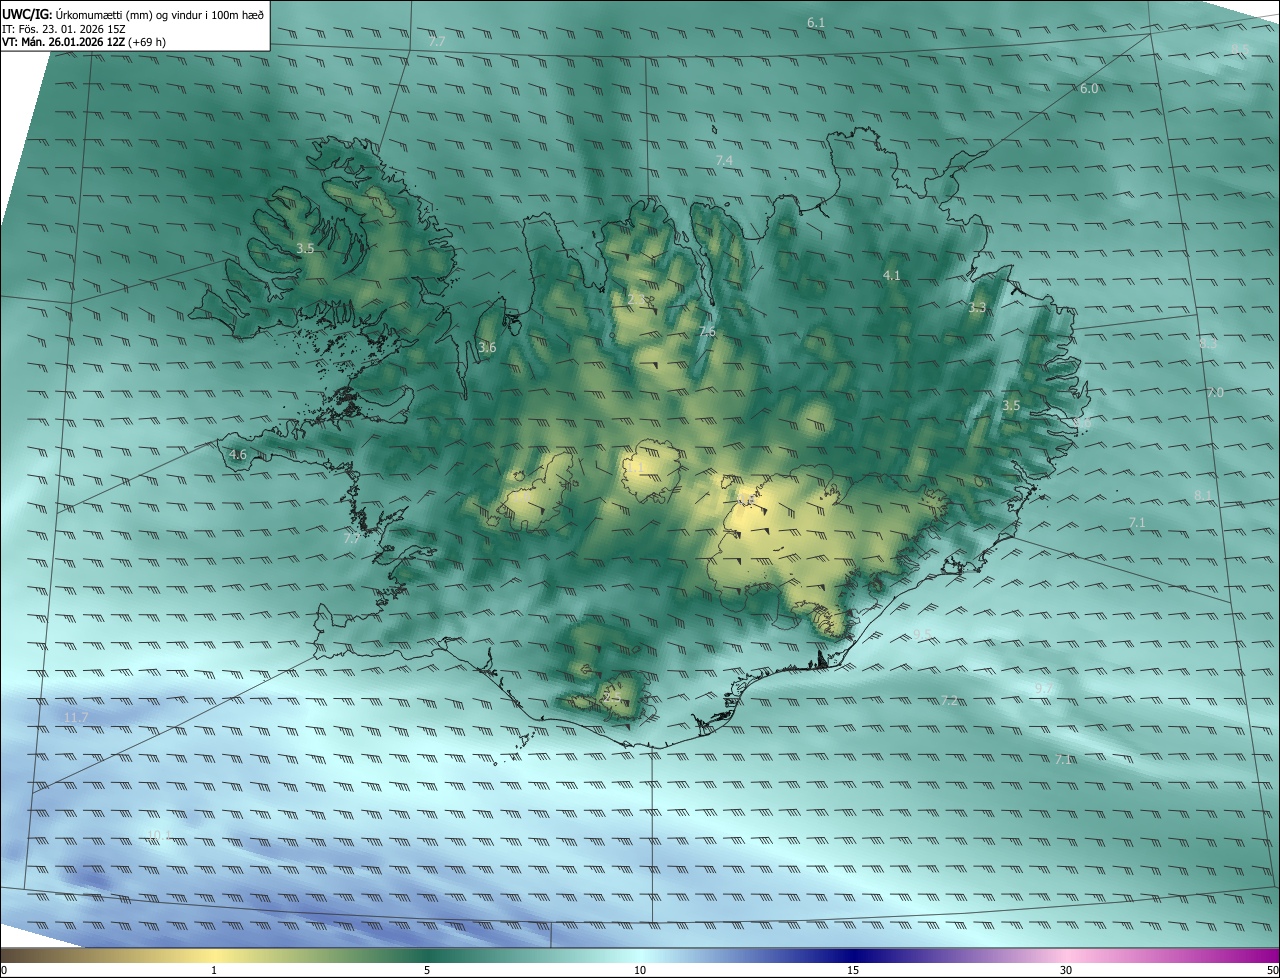
Task: Click the initial time line 'IT: Fös. 23. 01. 2026 15Z'
Action: [64, 28]
